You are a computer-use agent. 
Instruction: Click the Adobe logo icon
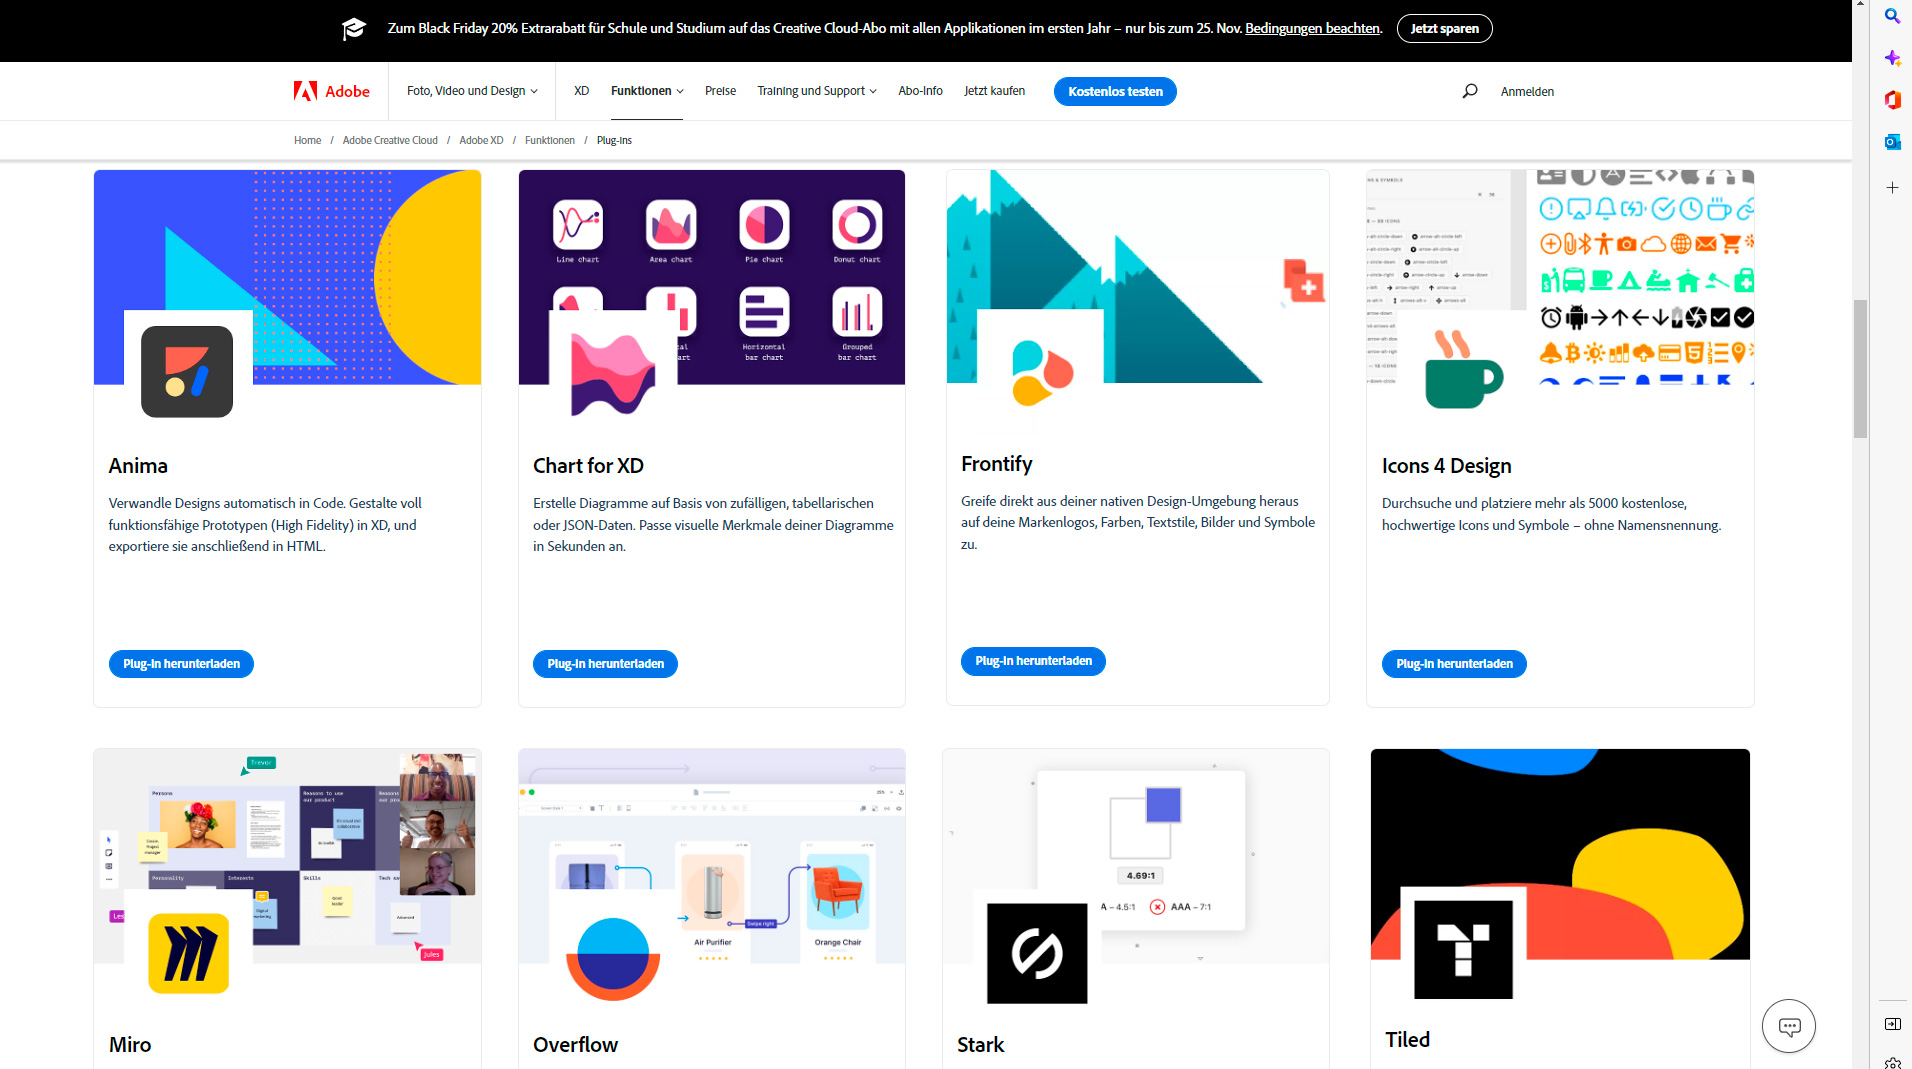pyautogui.click(x=305, y=91)
